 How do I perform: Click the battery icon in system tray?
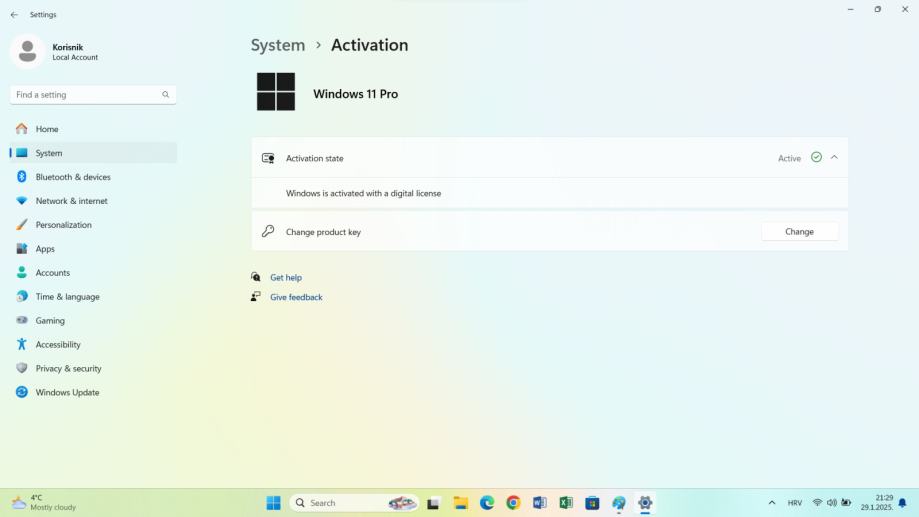(846, 503)
